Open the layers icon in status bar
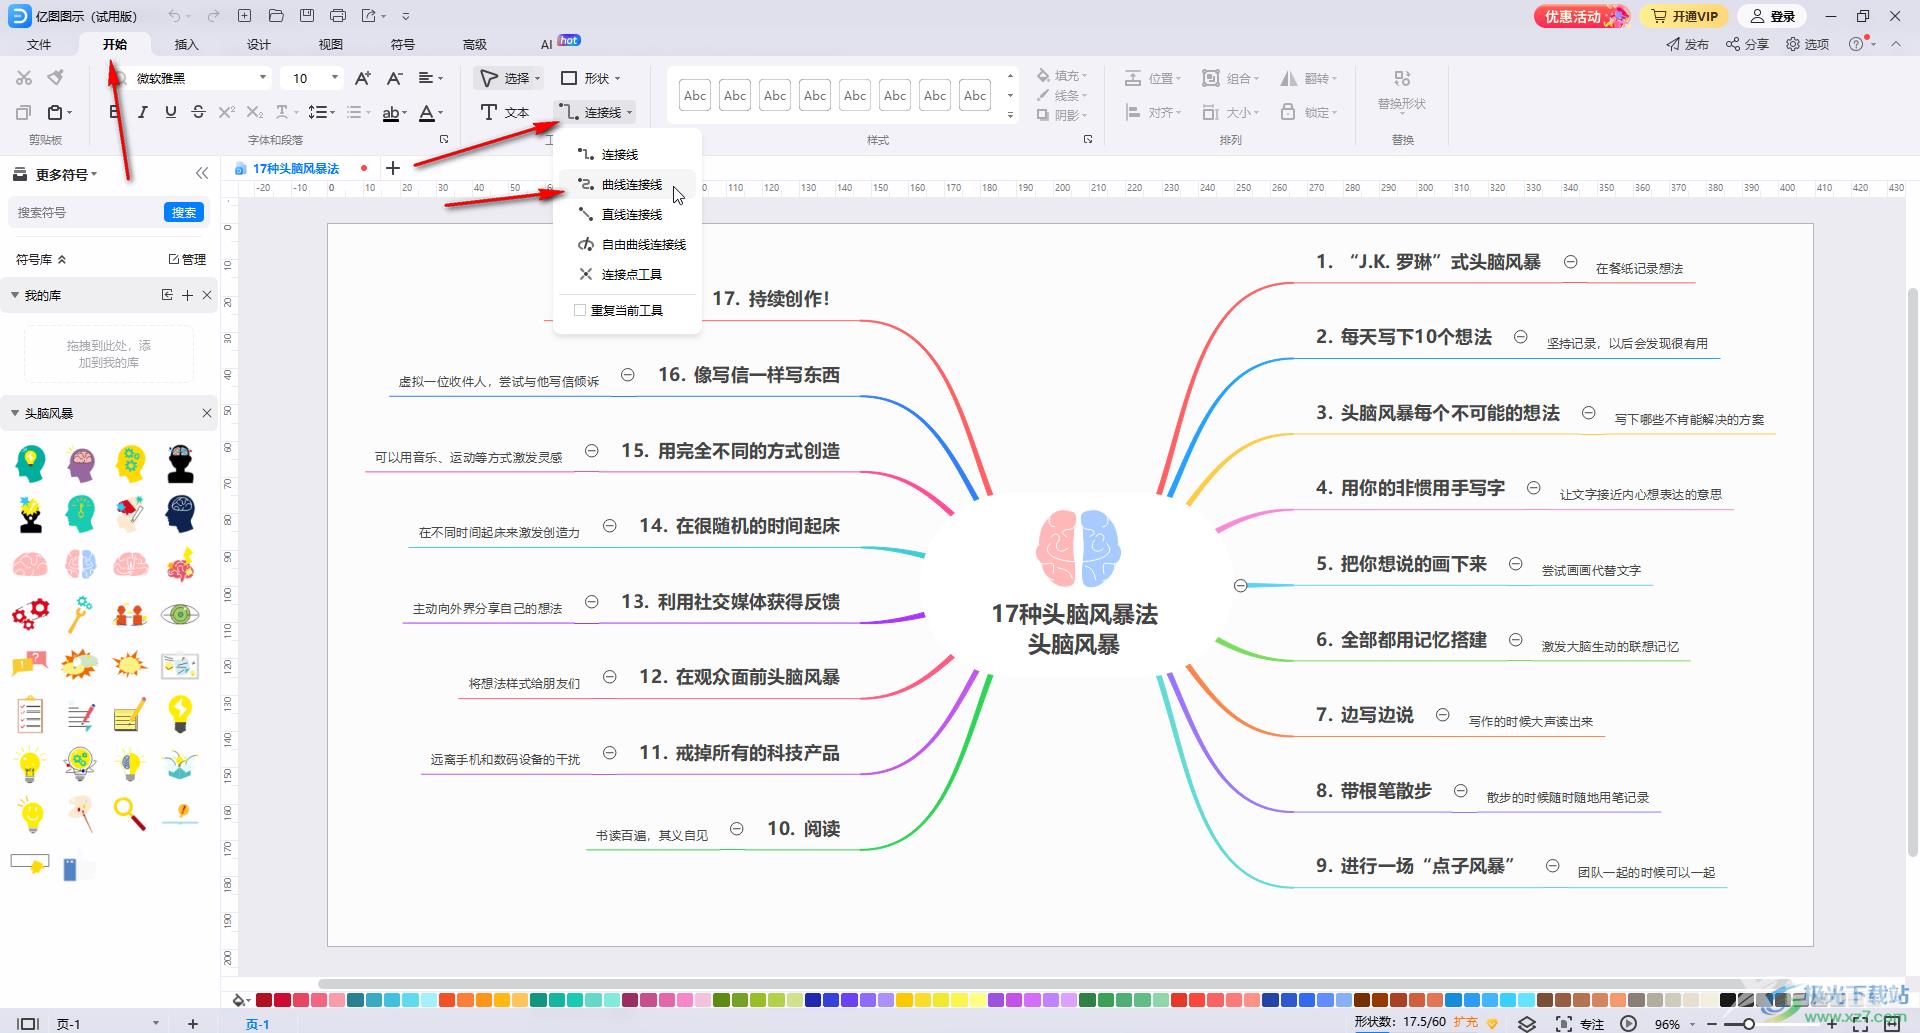This screenshot has height=1033, width=1920. point(1527,1023)
